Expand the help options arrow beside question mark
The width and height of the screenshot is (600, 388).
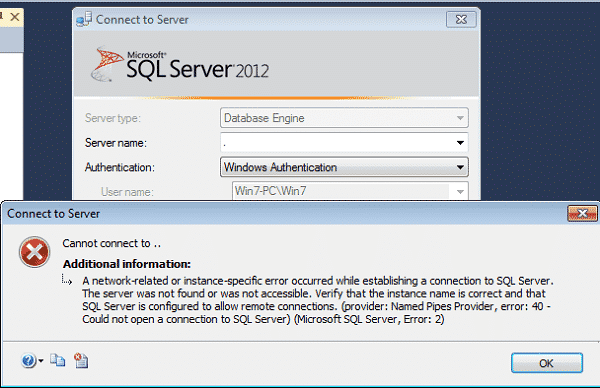pyautogui.click(x=41, y=360)
